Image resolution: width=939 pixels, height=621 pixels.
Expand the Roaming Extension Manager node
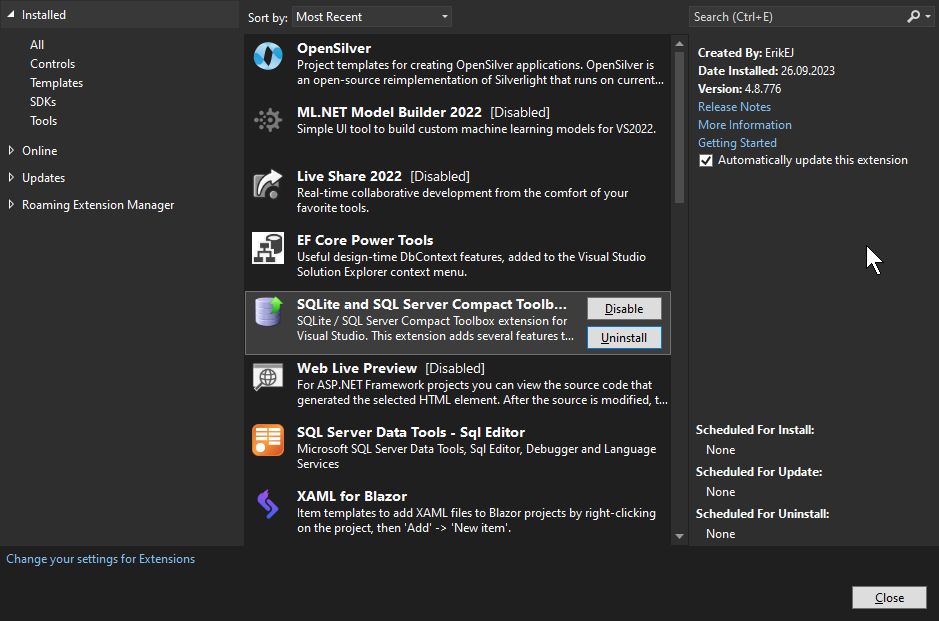11,205
